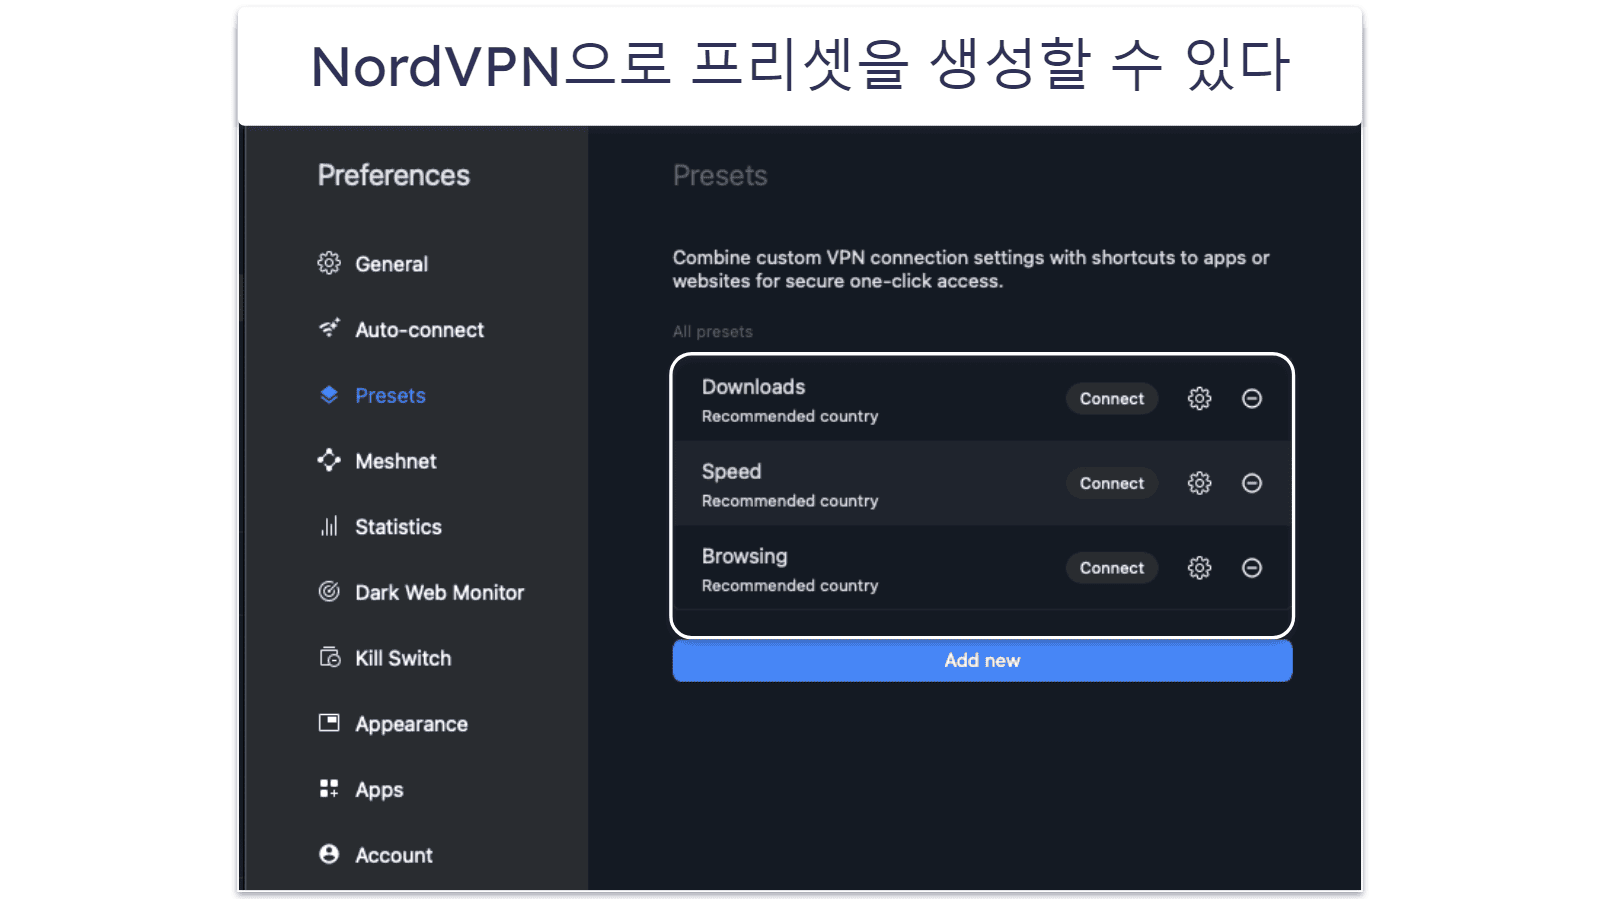This screenshot has height=899, width=1599.
Task: Select the Browsing preset name
Action: click(744, 556)
